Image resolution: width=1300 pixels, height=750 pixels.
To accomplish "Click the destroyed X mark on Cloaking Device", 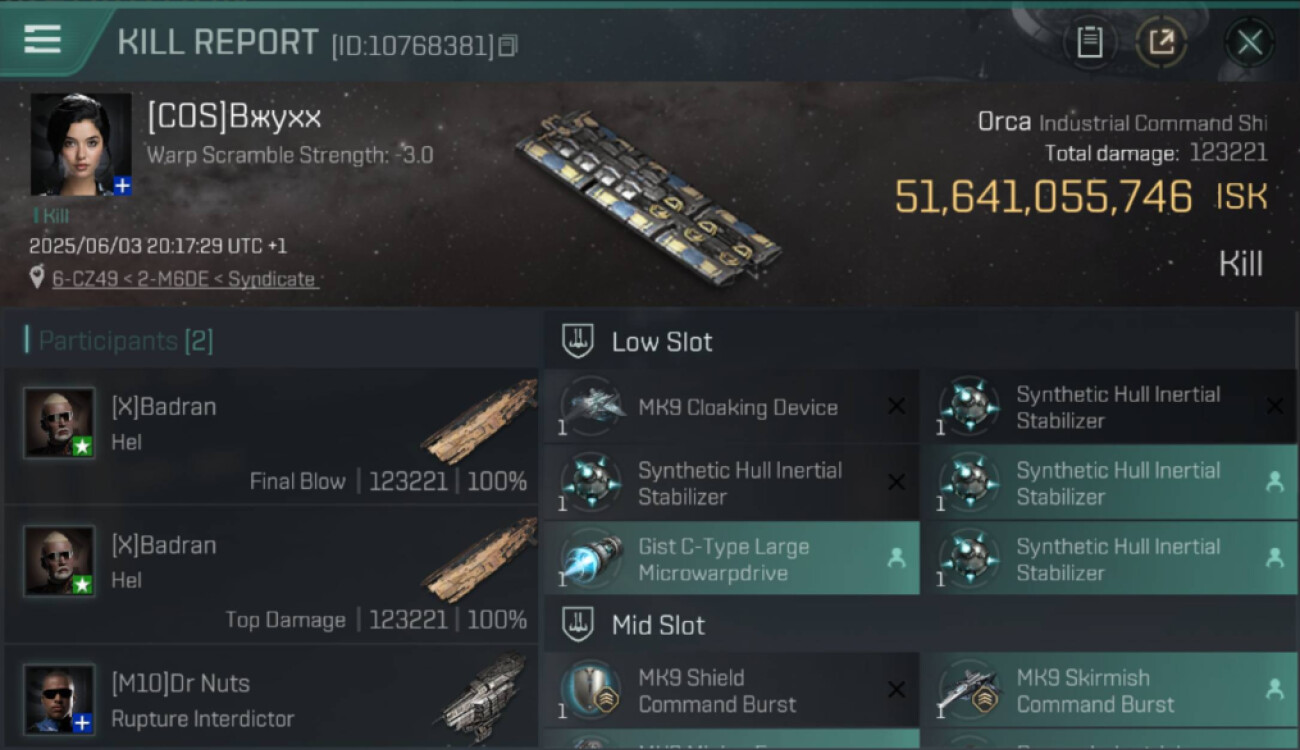I will coord(896,406).
